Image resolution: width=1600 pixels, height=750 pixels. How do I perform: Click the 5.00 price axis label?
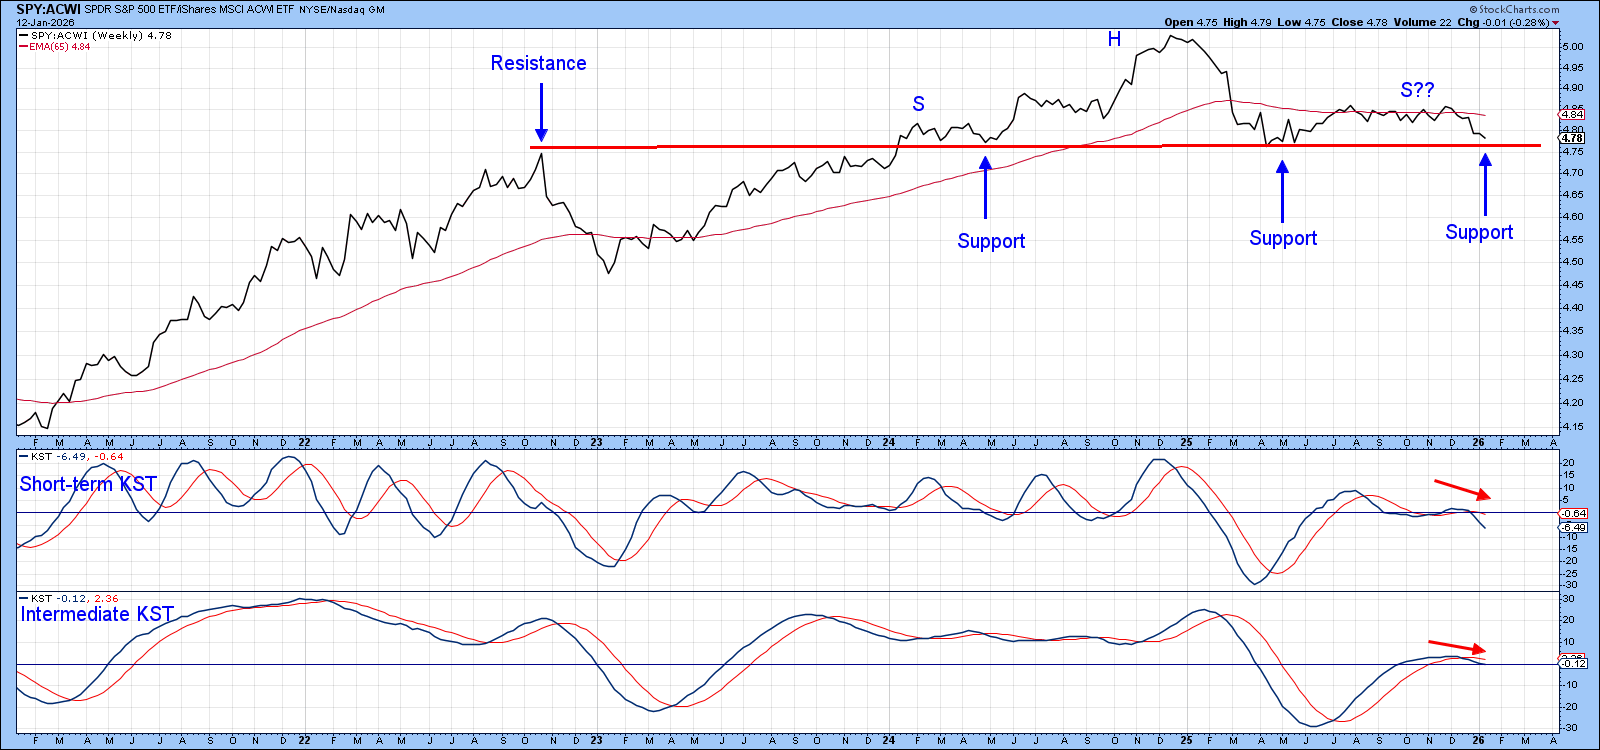point(1572,47)
